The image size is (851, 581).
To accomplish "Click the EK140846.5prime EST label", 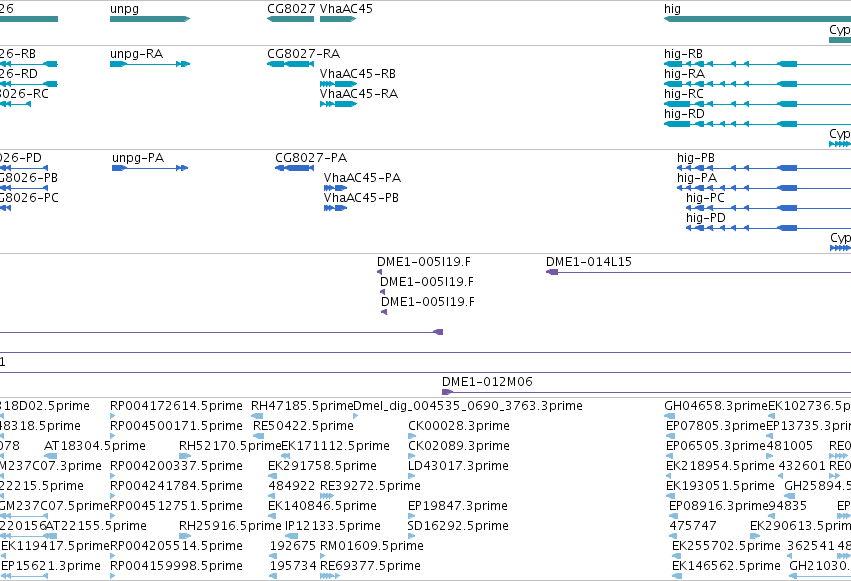I will click(322, 506).
